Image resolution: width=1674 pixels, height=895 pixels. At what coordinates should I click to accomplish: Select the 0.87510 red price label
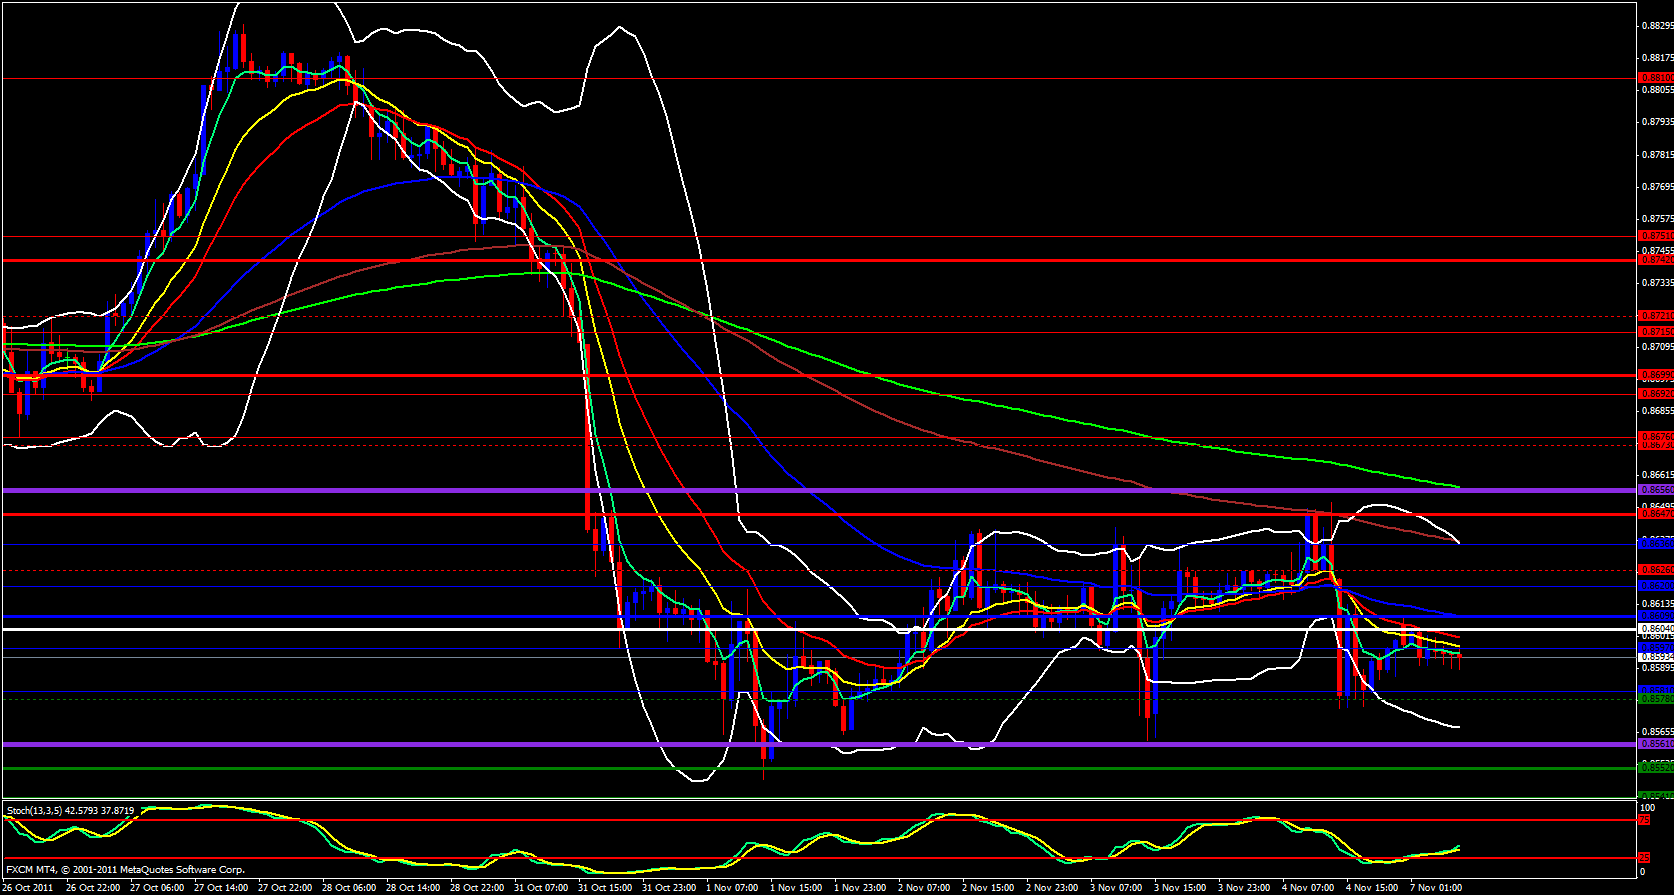1655,237
